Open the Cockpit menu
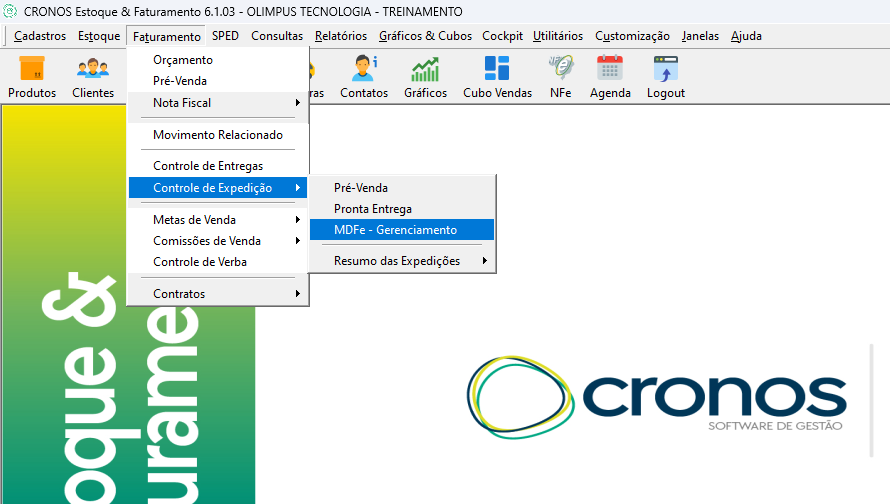890x504 pixels. 502,36
